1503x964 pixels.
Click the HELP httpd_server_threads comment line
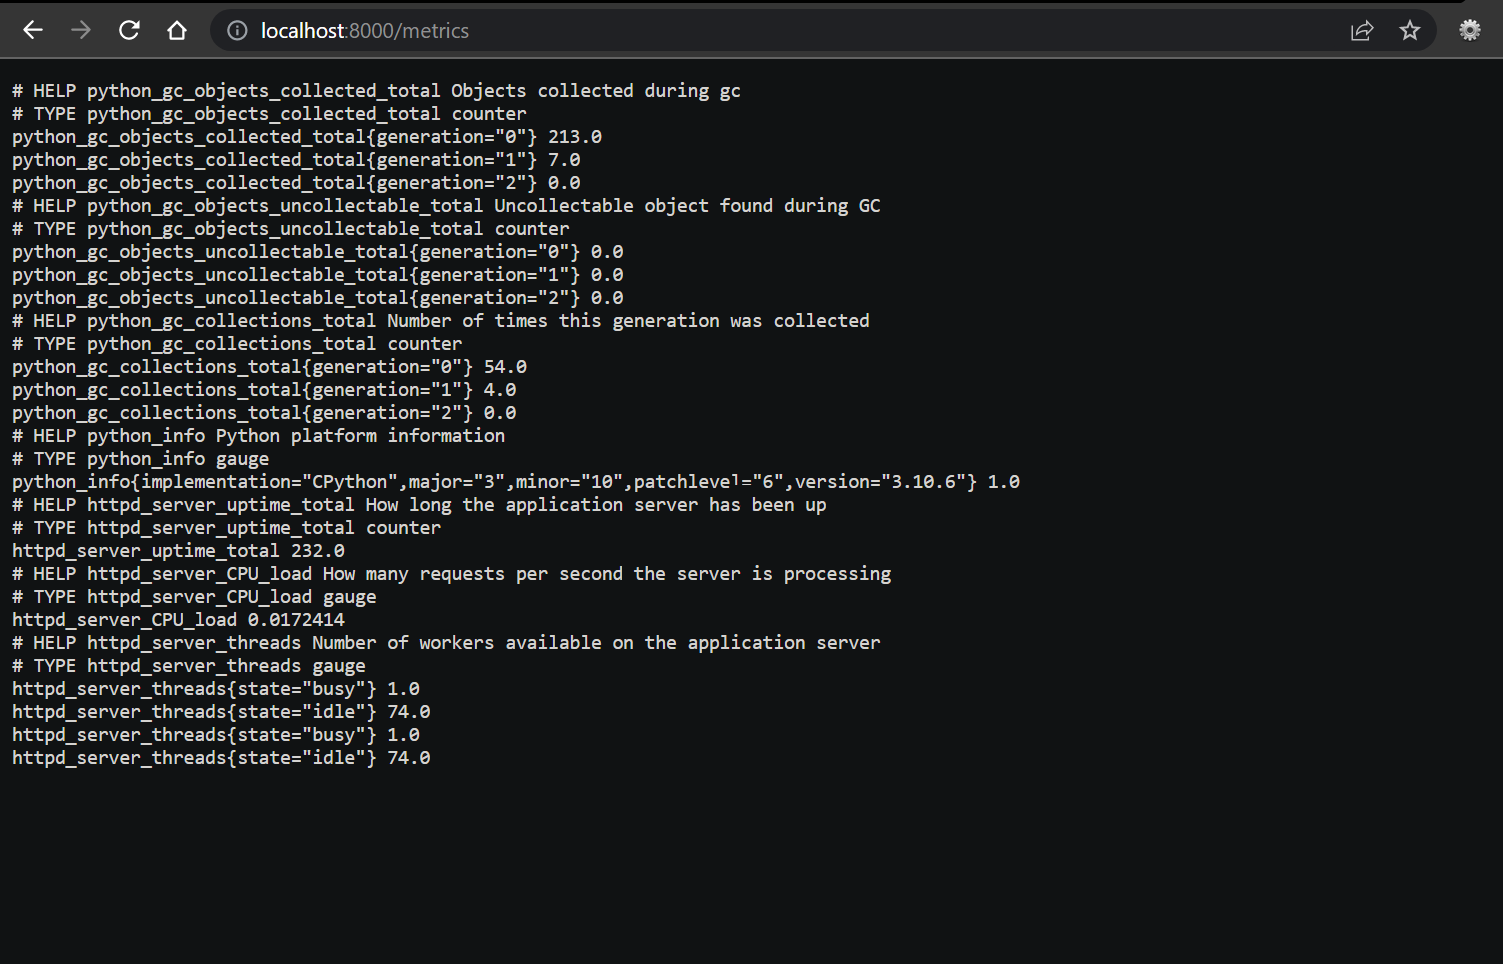click(x=446, y=643)
